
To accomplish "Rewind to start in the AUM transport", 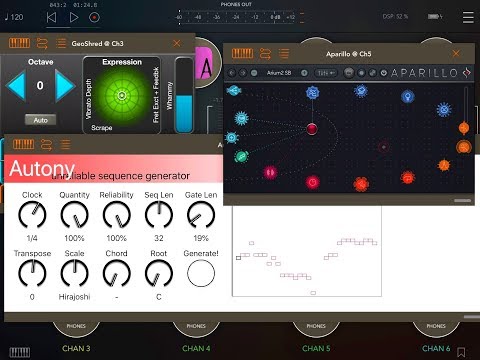I will [51, 17].
